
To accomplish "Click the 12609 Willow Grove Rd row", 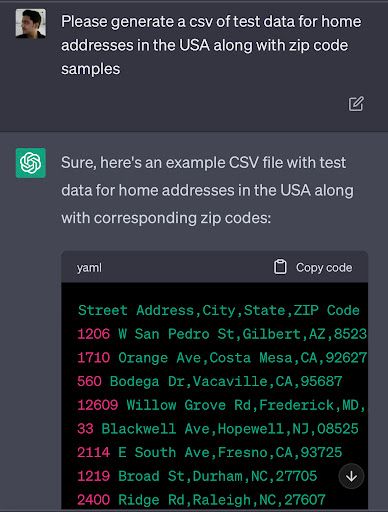I will pos(222,405).
